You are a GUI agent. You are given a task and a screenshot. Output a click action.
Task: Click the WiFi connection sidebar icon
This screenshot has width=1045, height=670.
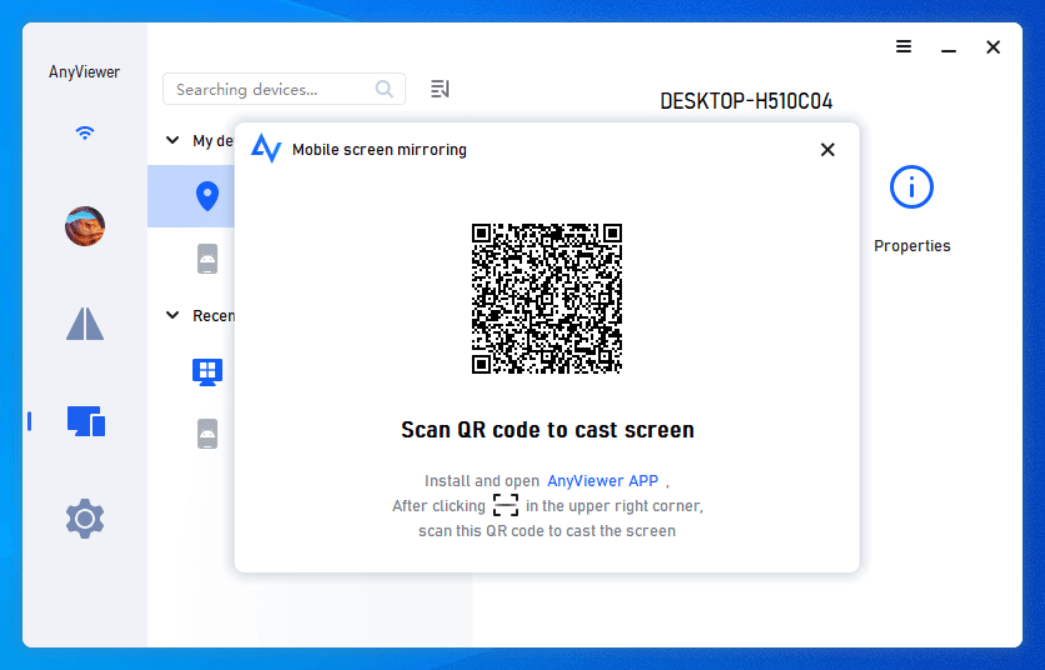[84, 131]
